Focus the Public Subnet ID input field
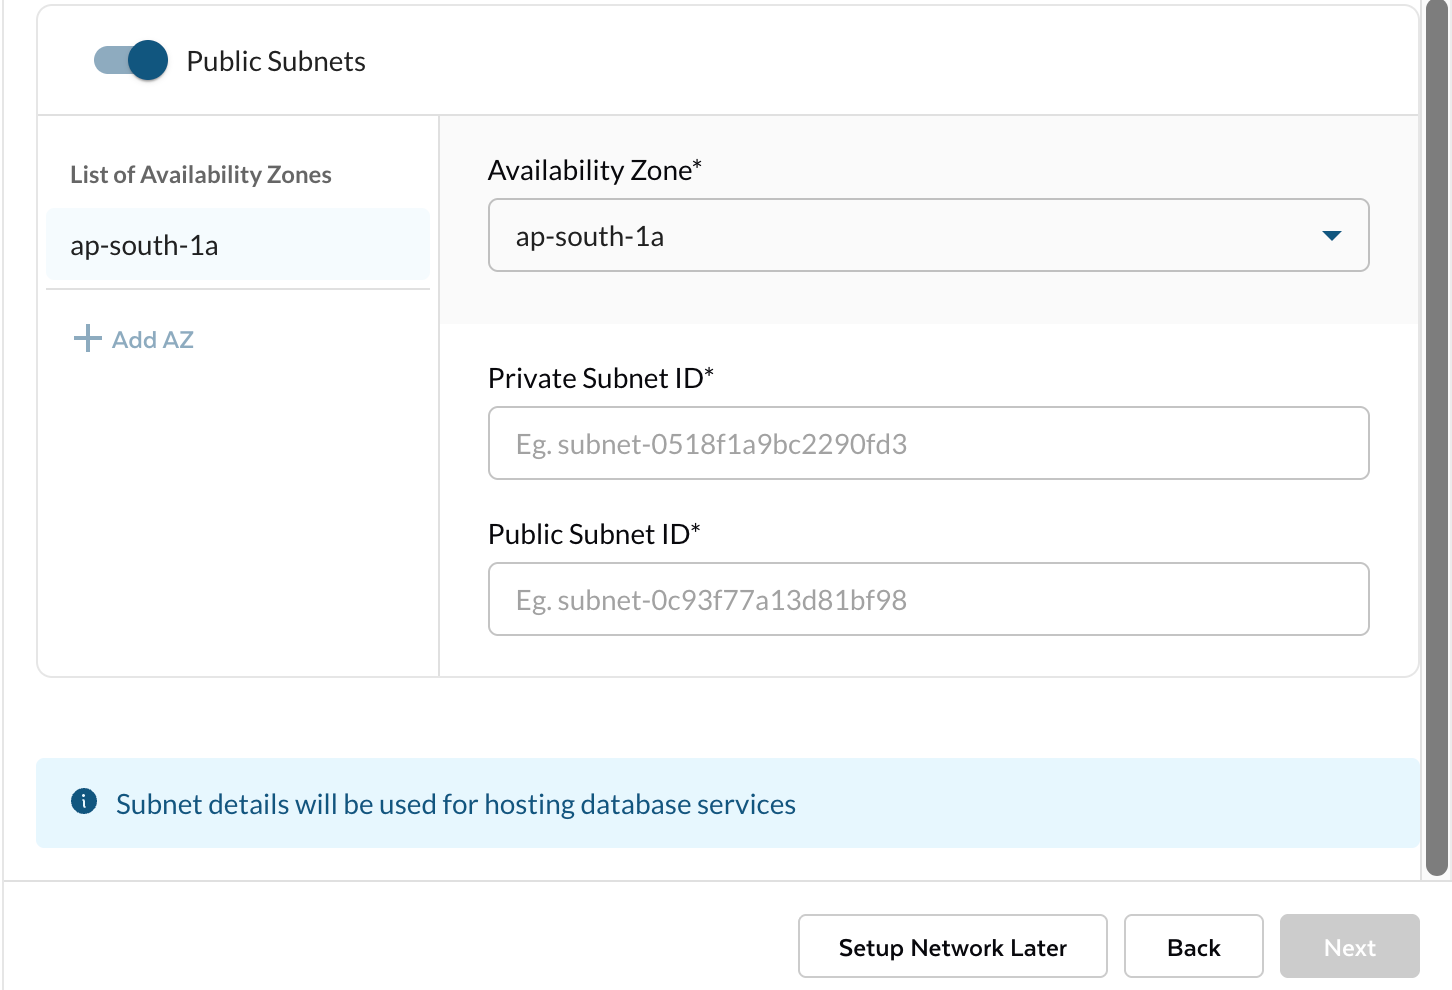Viewport: 1452px width, 990px height. pyautogui.click(x=928, y=599)
